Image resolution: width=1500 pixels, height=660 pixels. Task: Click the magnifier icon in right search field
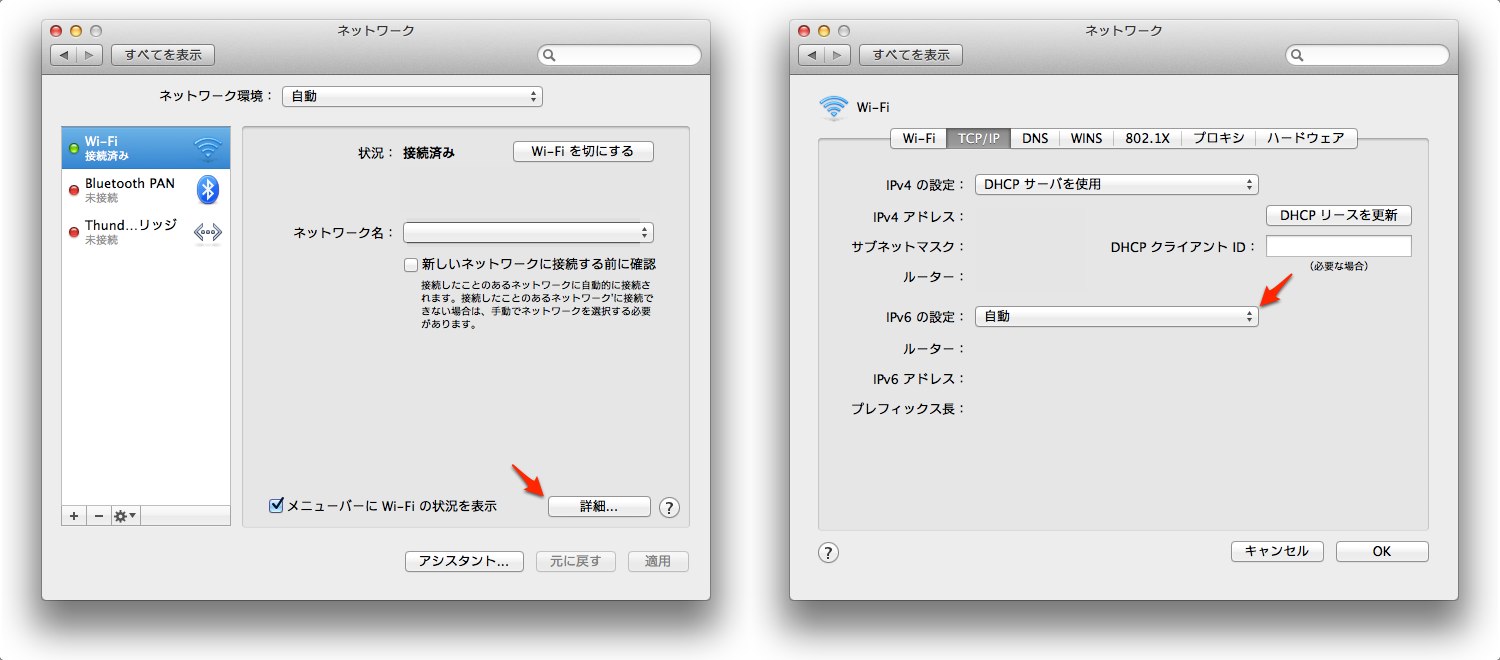(1298, 56)
